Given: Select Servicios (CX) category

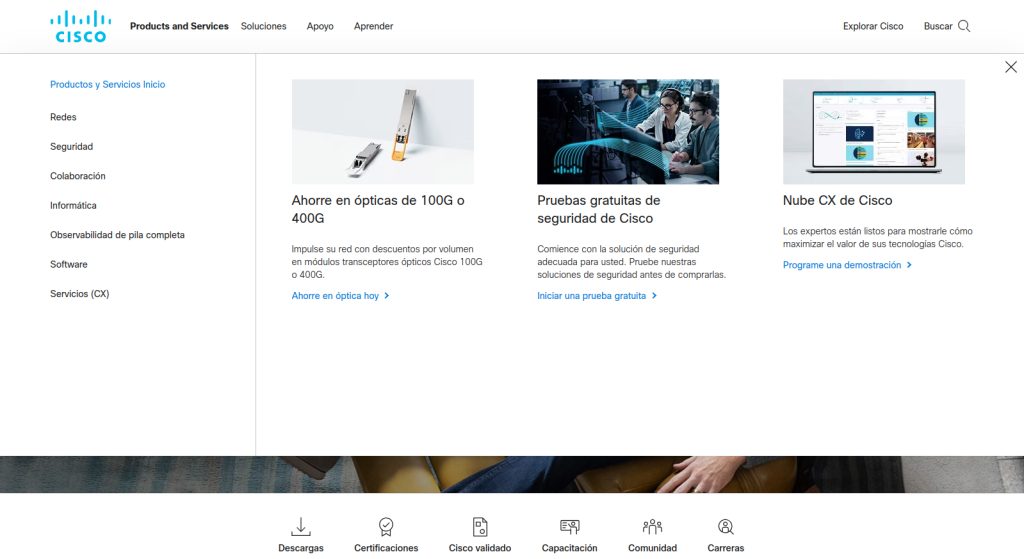Looking at the screenshot, I should (80, 294).
